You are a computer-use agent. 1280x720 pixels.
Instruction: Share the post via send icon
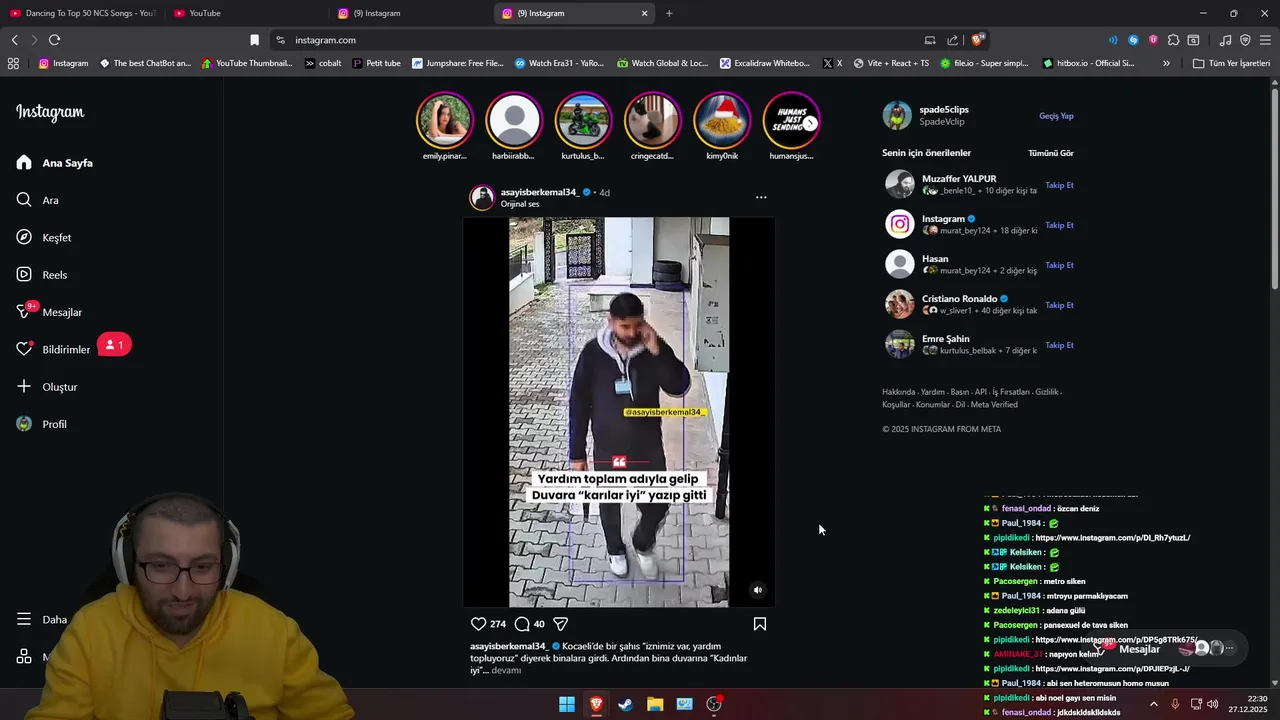[x=561, y=624]
